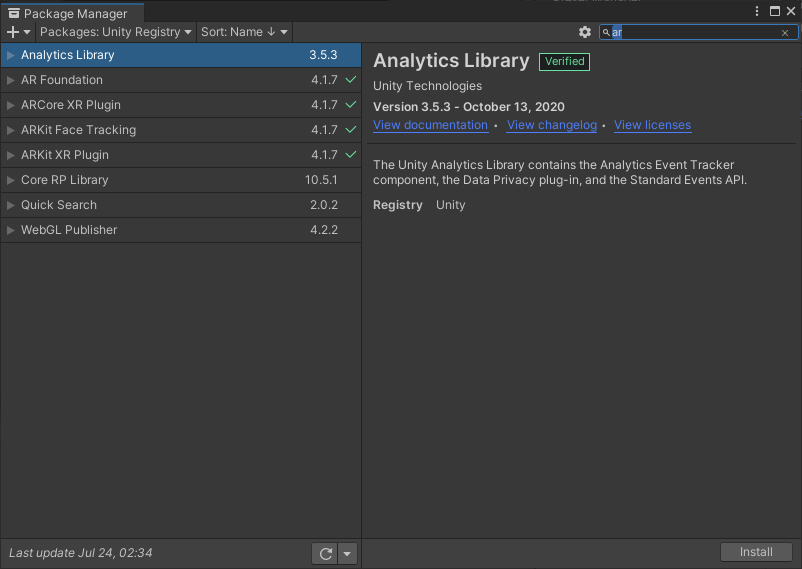Screen dimensions: 802x569
Task: Click the installed checkmark for AR Foundation
Action: [x=351, y=79]
